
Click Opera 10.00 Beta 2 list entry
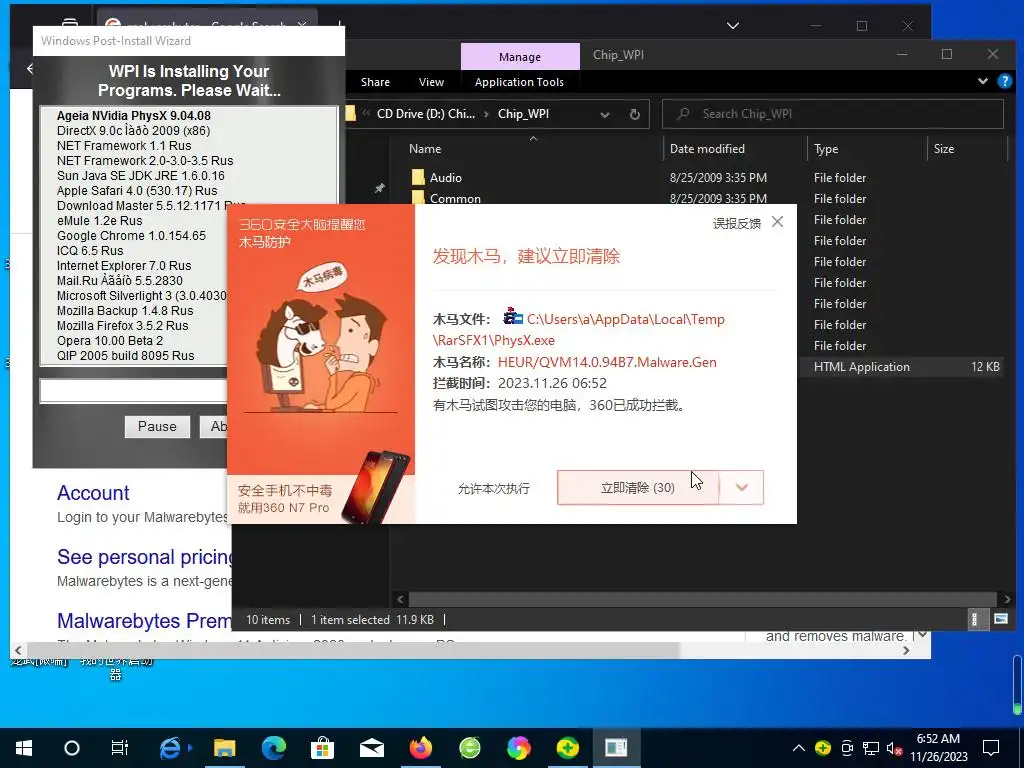pyautogui.click(x=110, y=341)
